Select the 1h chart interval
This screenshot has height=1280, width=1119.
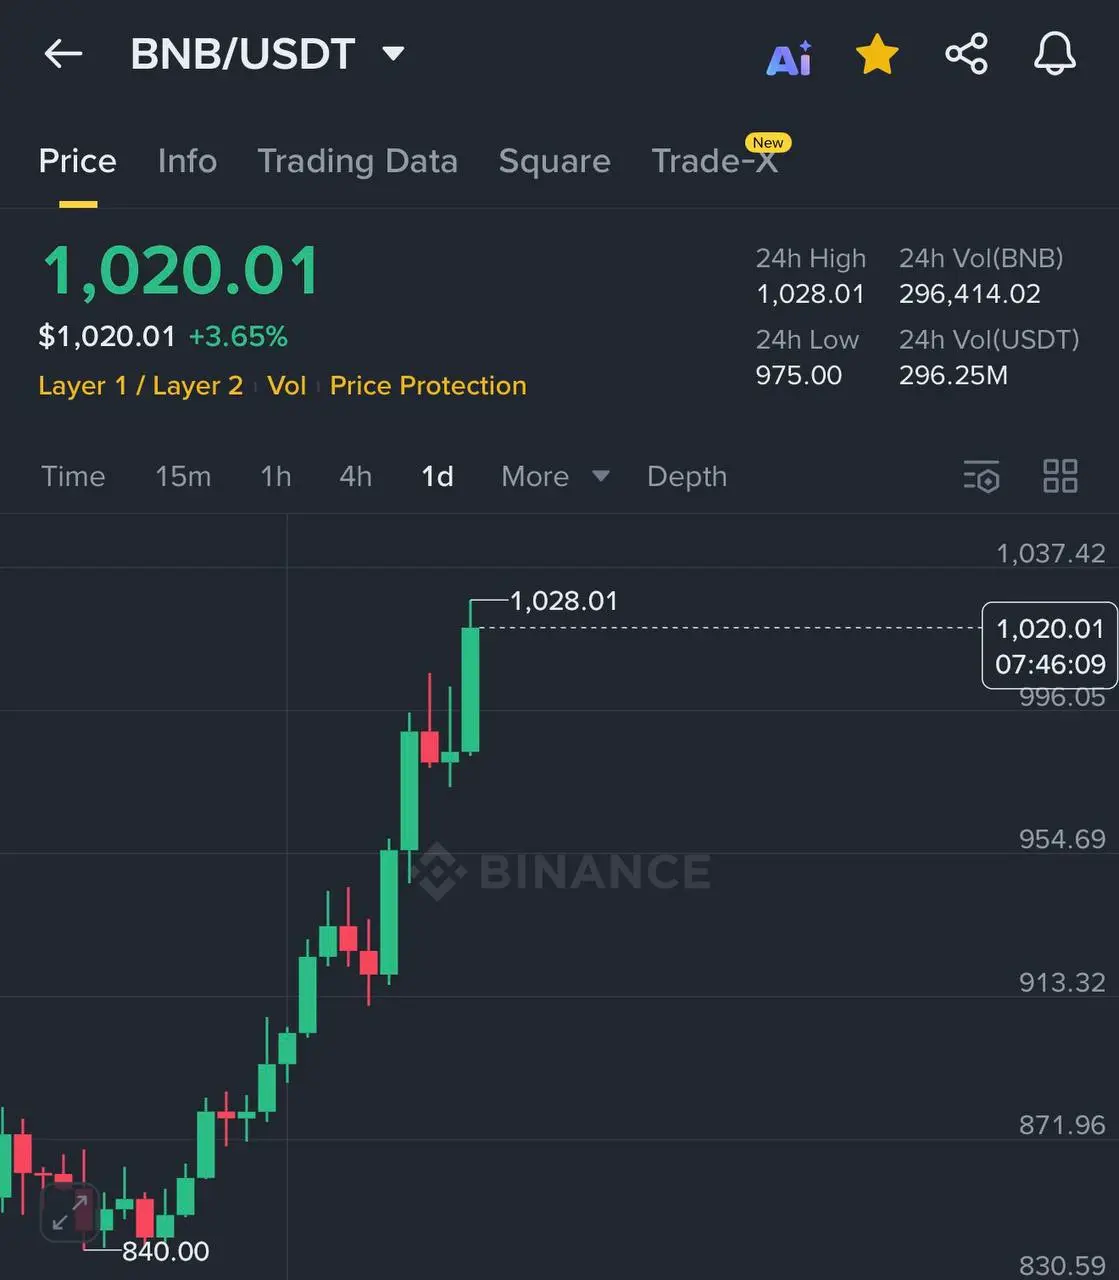pyautogui.click(x=276, y=476)
